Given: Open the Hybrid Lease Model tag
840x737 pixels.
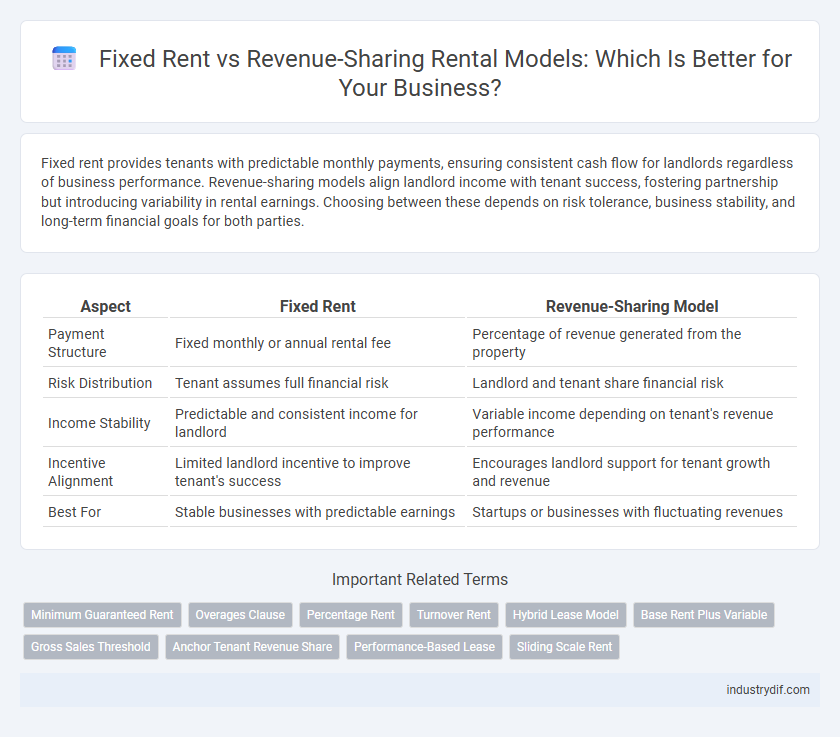Looking at the screenshot, I should pyautogui.click(x=566, y=615).
